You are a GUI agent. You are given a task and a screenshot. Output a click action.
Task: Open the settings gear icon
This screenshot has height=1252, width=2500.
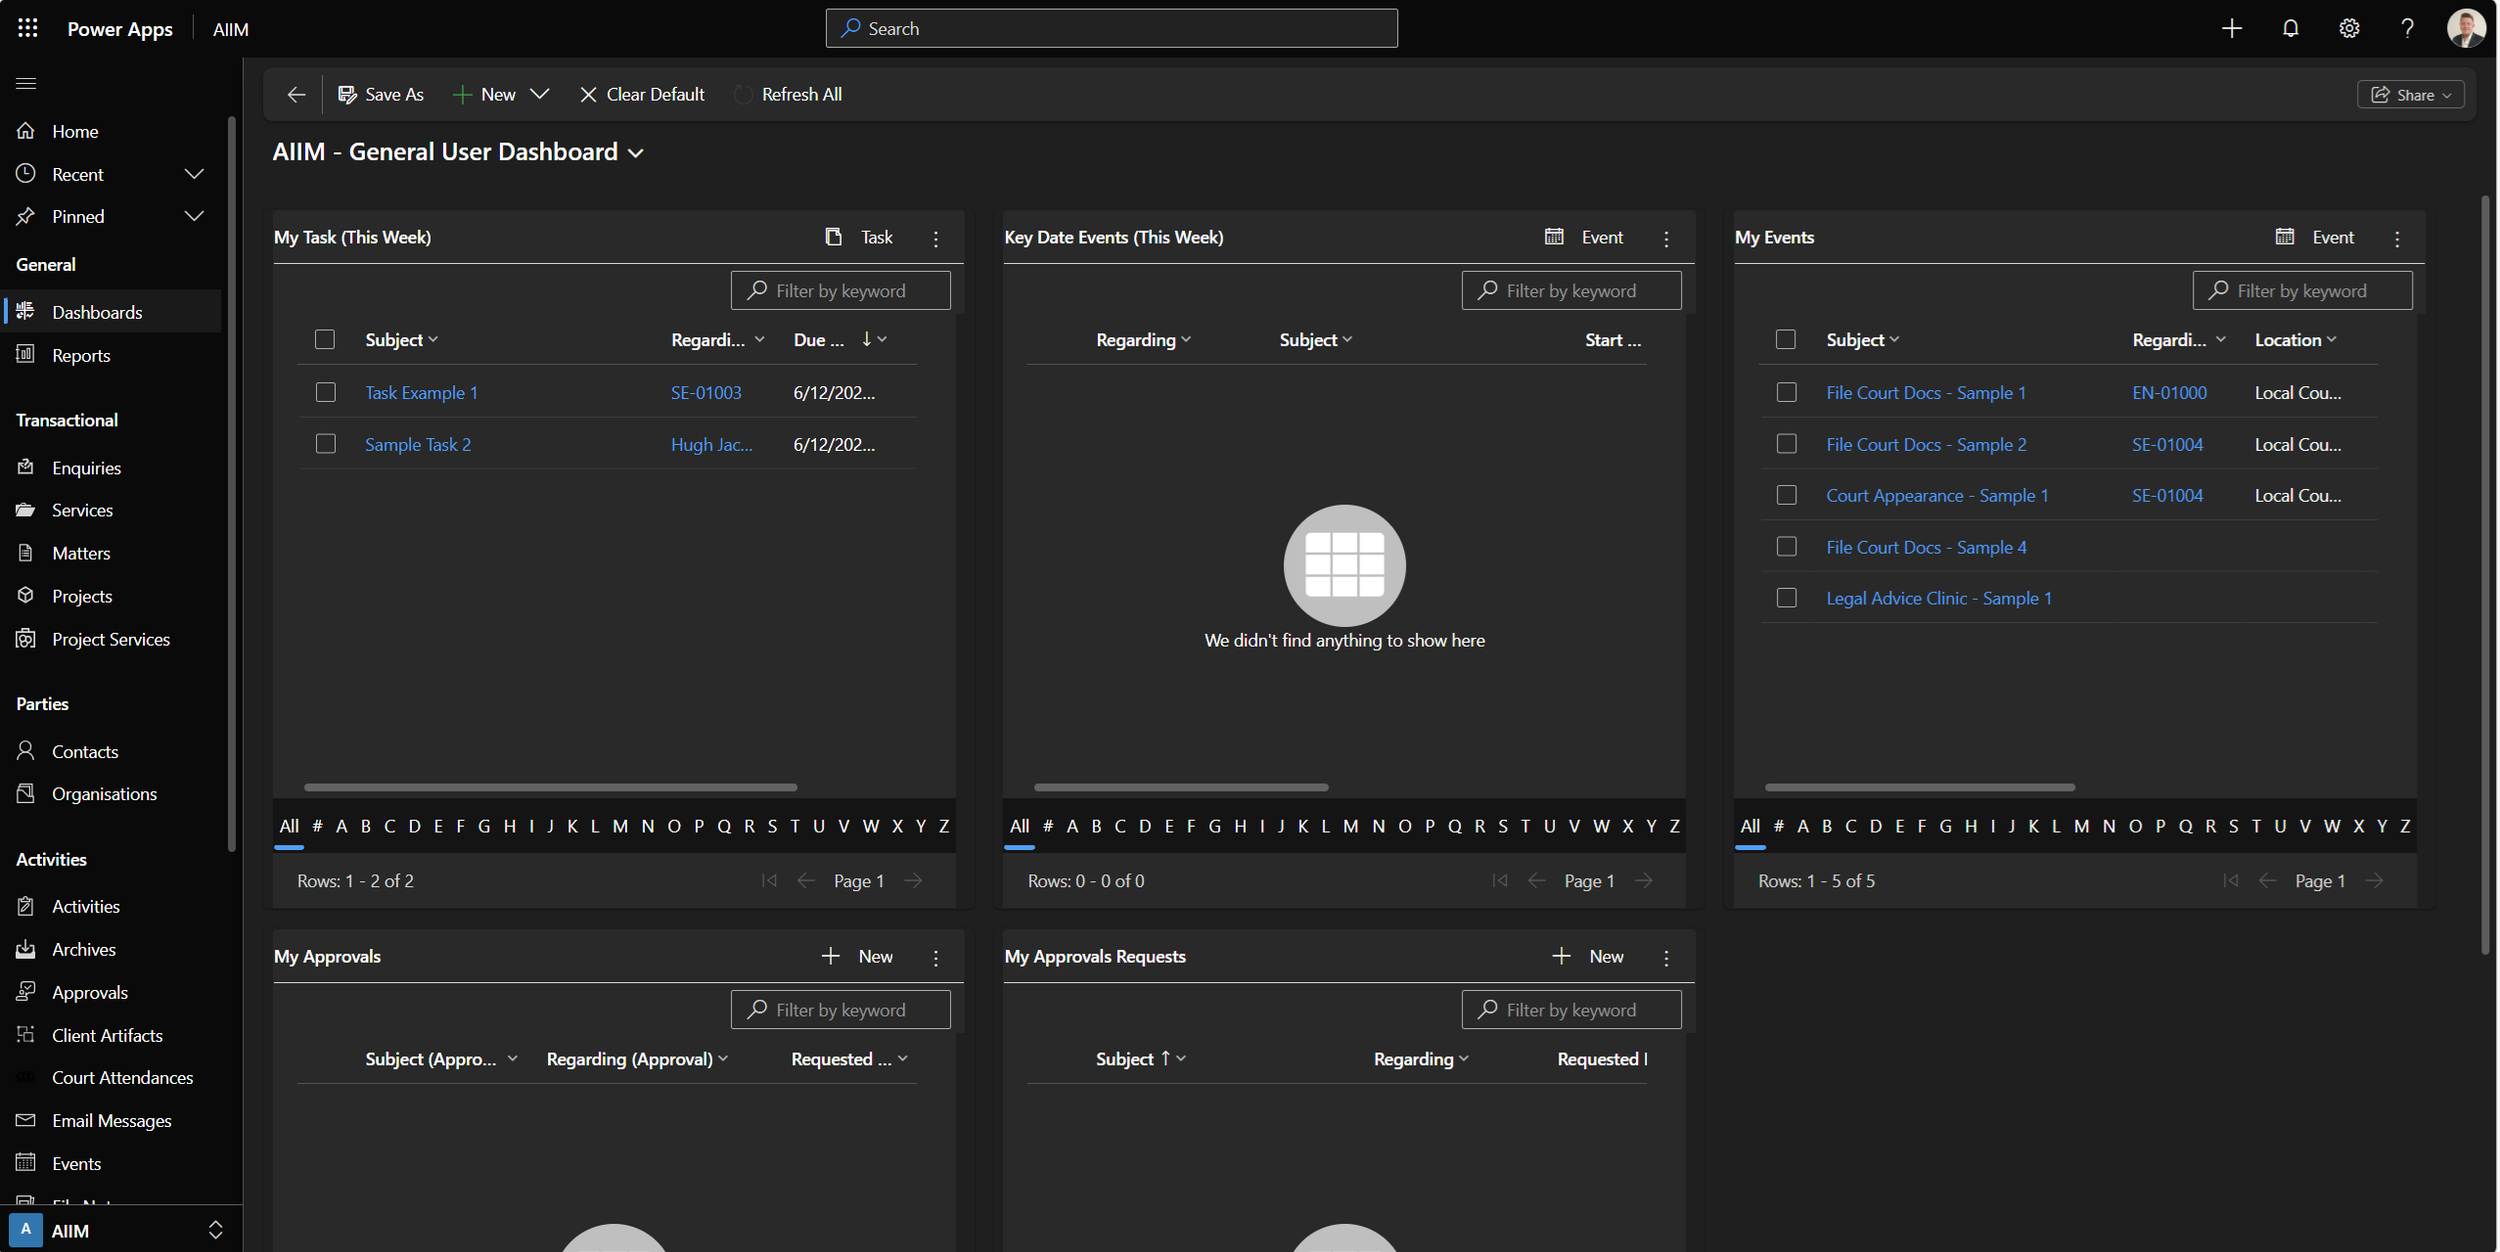pyautogui.click(x=2349, y=28)
